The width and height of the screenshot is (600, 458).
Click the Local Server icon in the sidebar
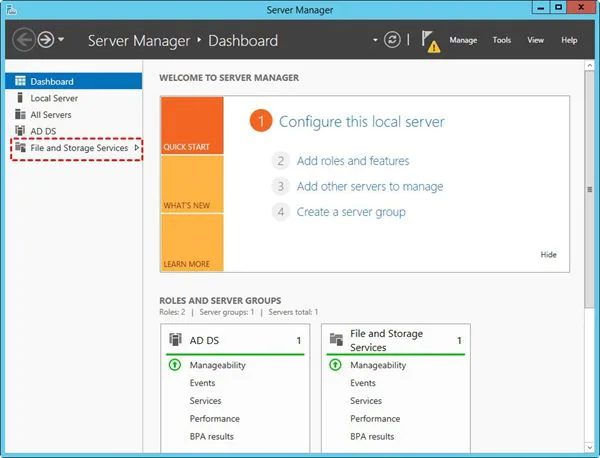click(x=20, y=98)
